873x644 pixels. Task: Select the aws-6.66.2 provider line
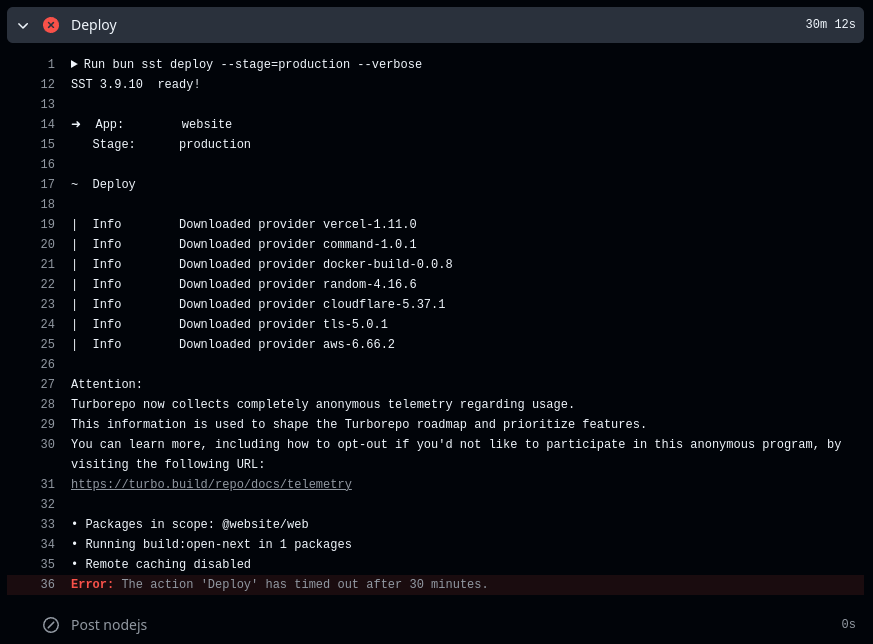click(x=233, y=345)
